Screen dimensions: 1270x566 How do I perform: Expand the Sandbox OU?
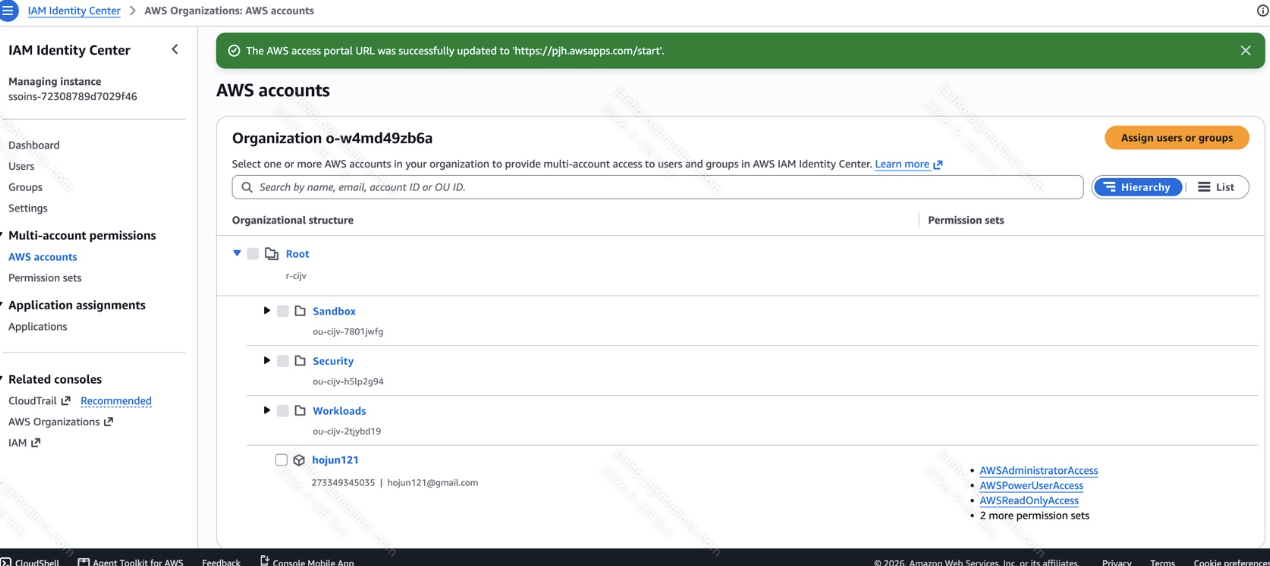(267, 310)
